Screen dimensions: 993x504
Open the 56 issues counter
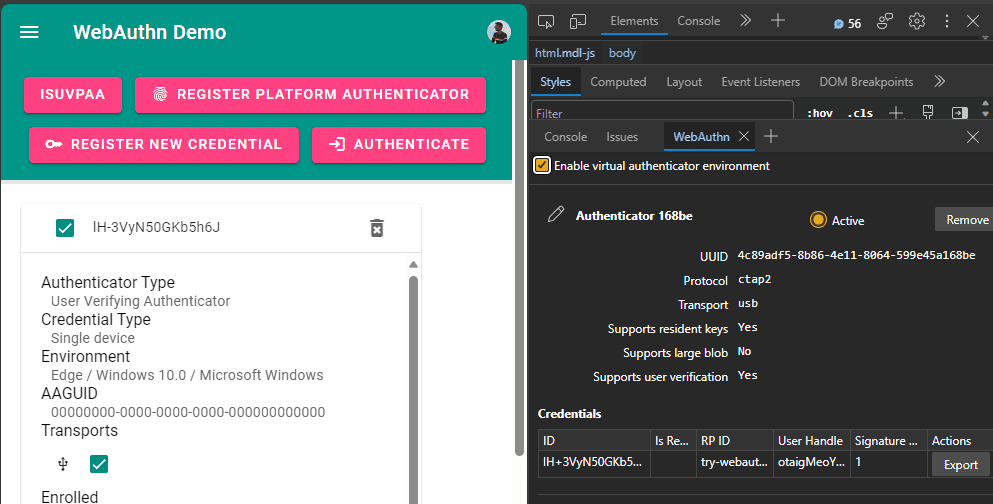[847, 23]
